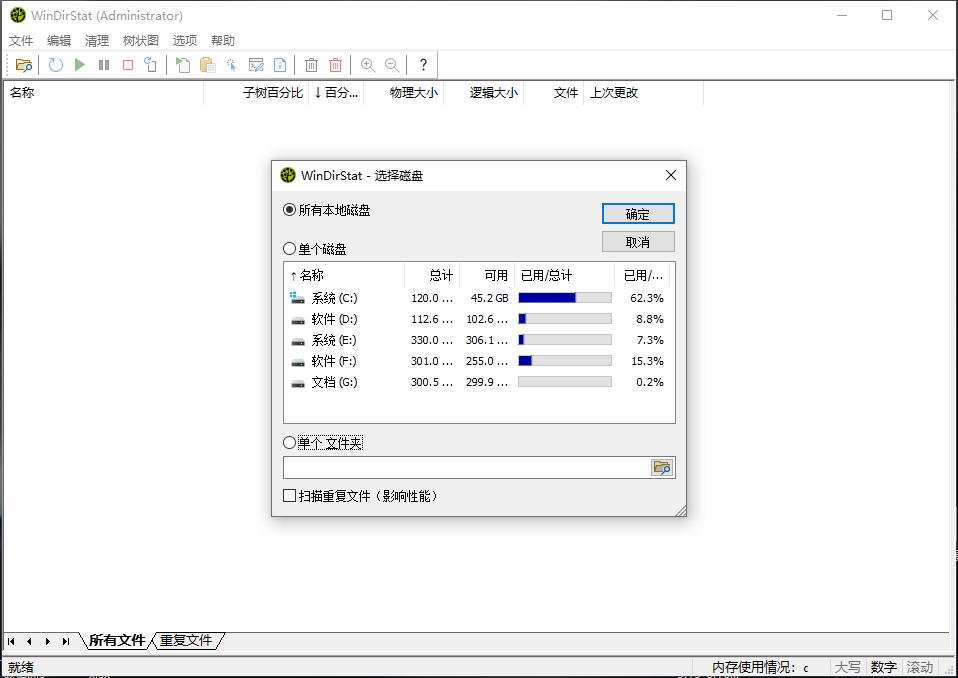The width and height of the screenshot is (958, 678).
Task: Select the 单个磁盘 radio option
Action: click(290, 249)
